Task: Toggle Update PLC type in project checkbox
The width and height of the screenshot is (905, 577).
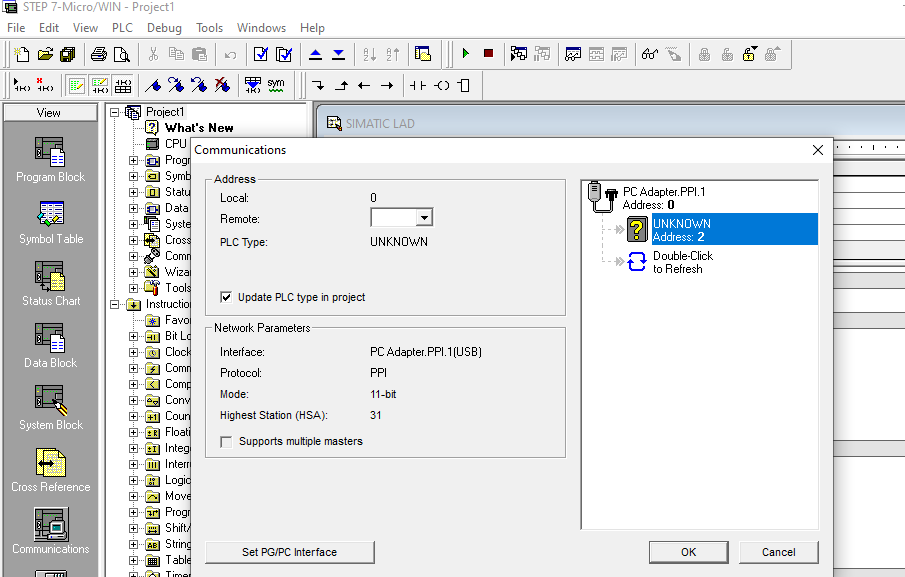Action: [x=226, y=297]
